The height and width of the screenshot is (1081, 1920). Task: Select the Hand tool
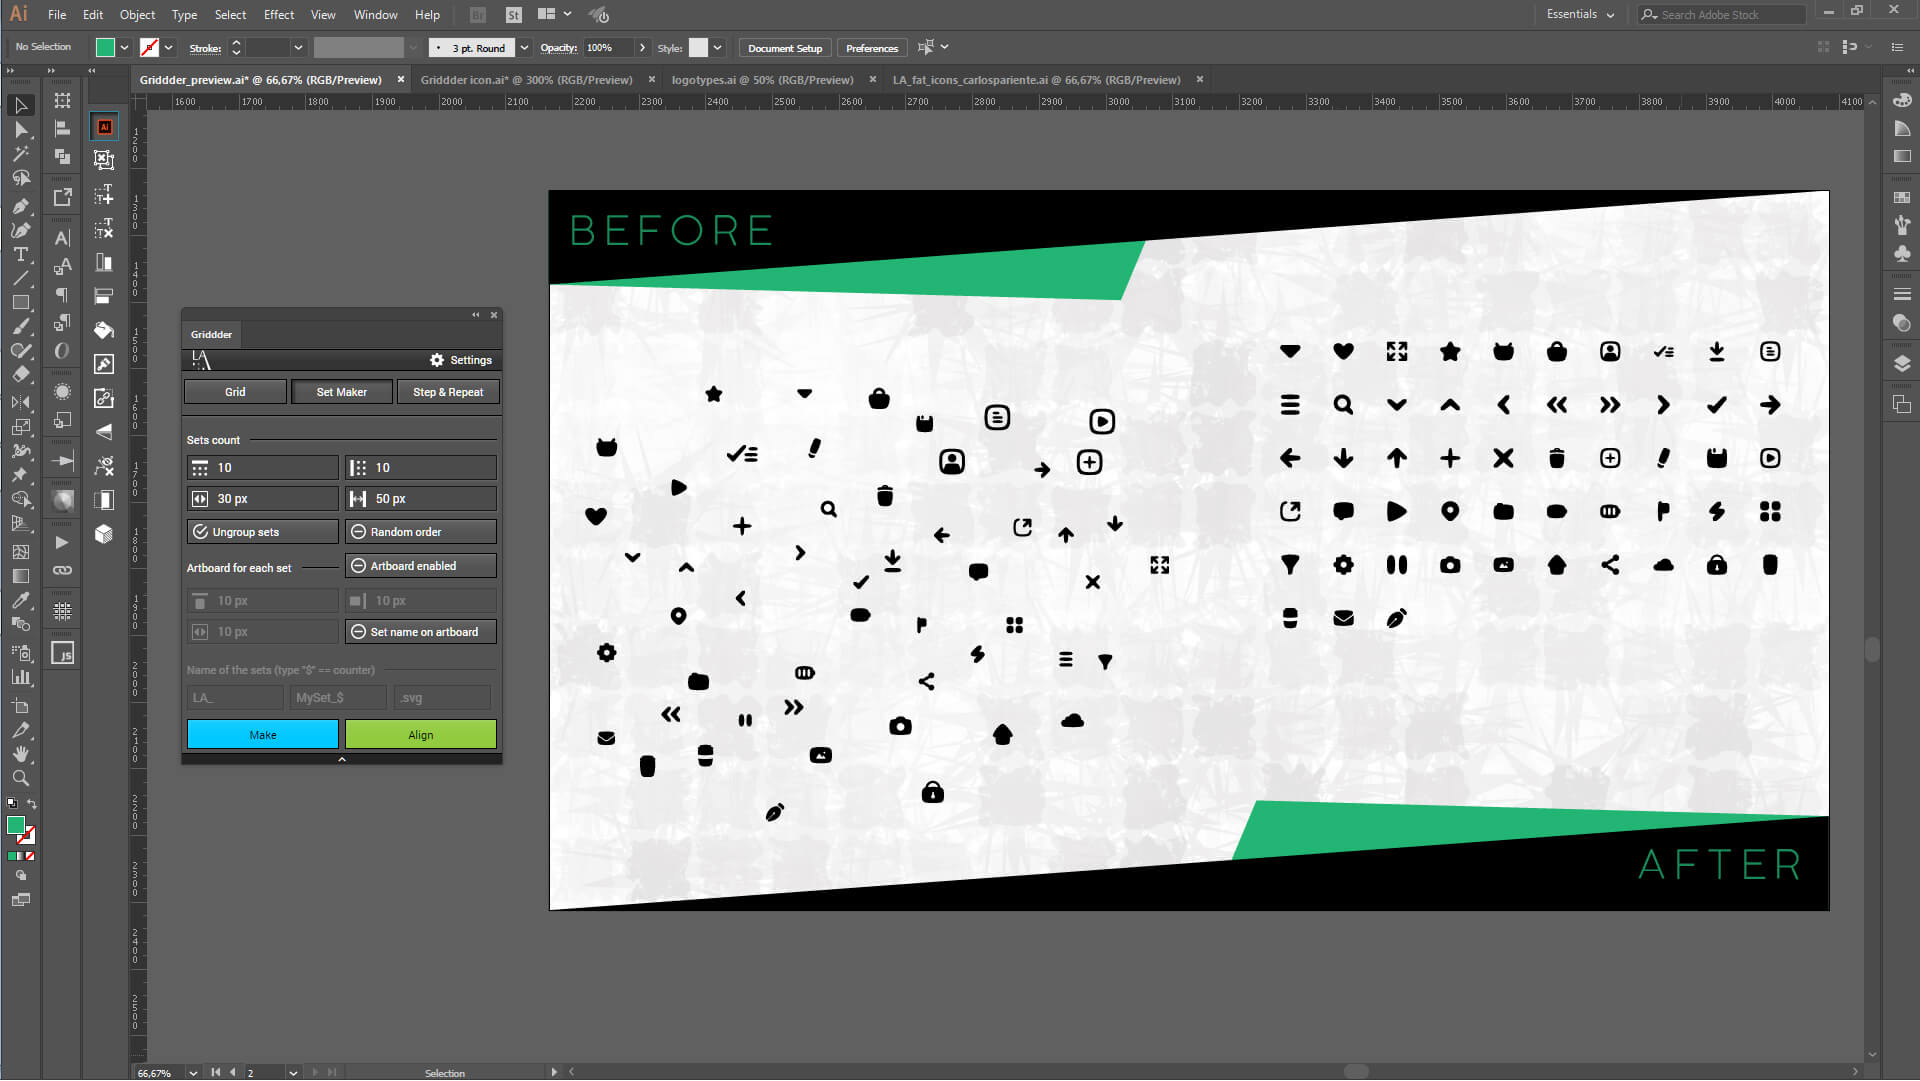point(20,753)
